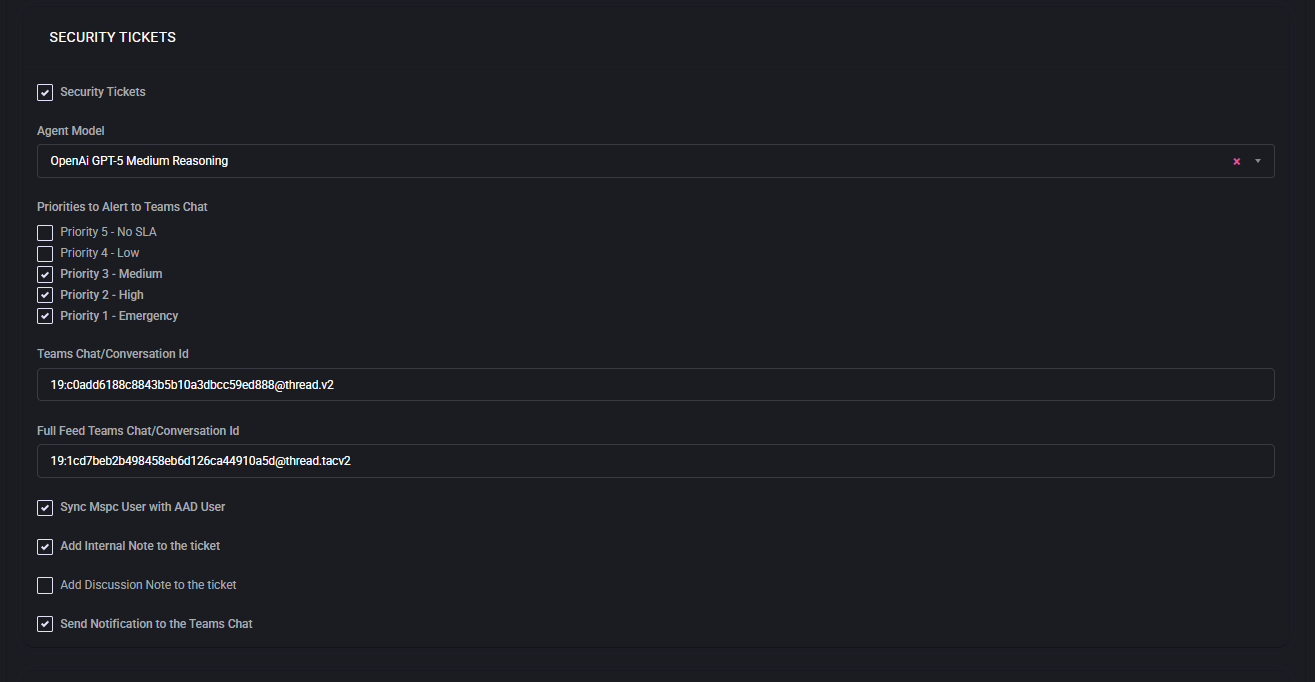This screenshot has height=682, width=1315.
Task: Disable Send Notification to the Teams Chat
Action: [45, 625]
